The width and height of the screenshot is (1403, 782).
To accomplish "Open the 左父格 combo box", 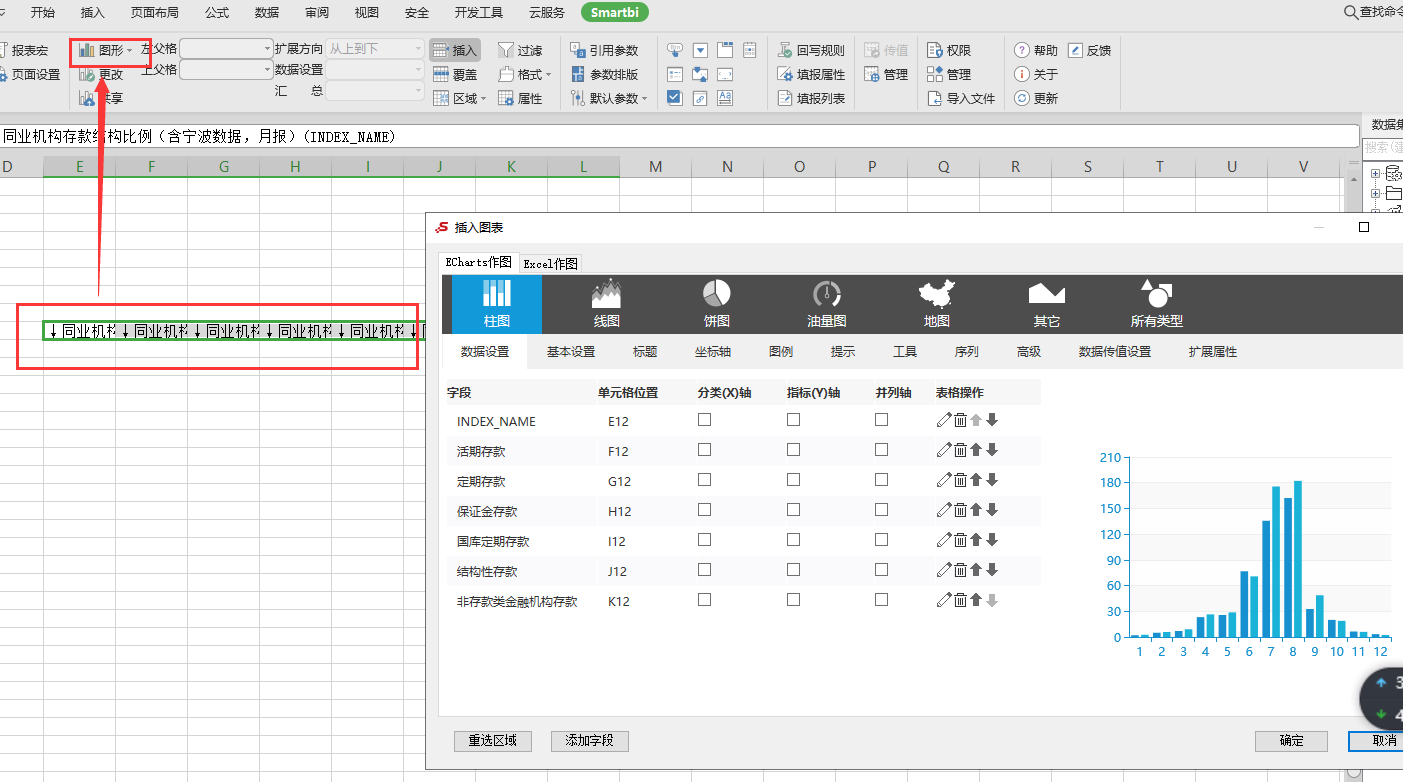I will coord(226,48).
